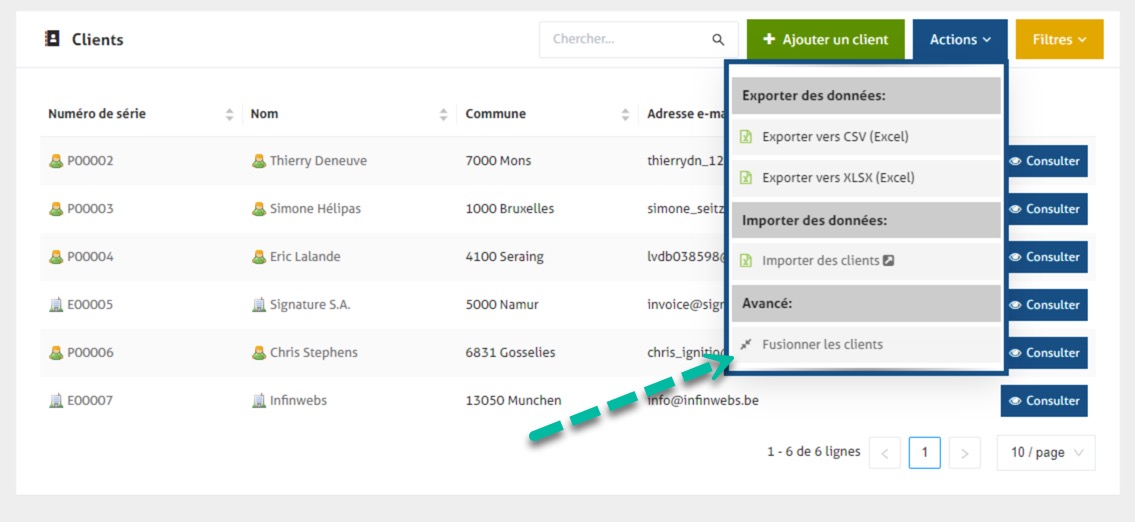Viewport: 1135px width, 522px height.
Task: Sort the Commune column arrows
Action: click(x=626, y=114)
